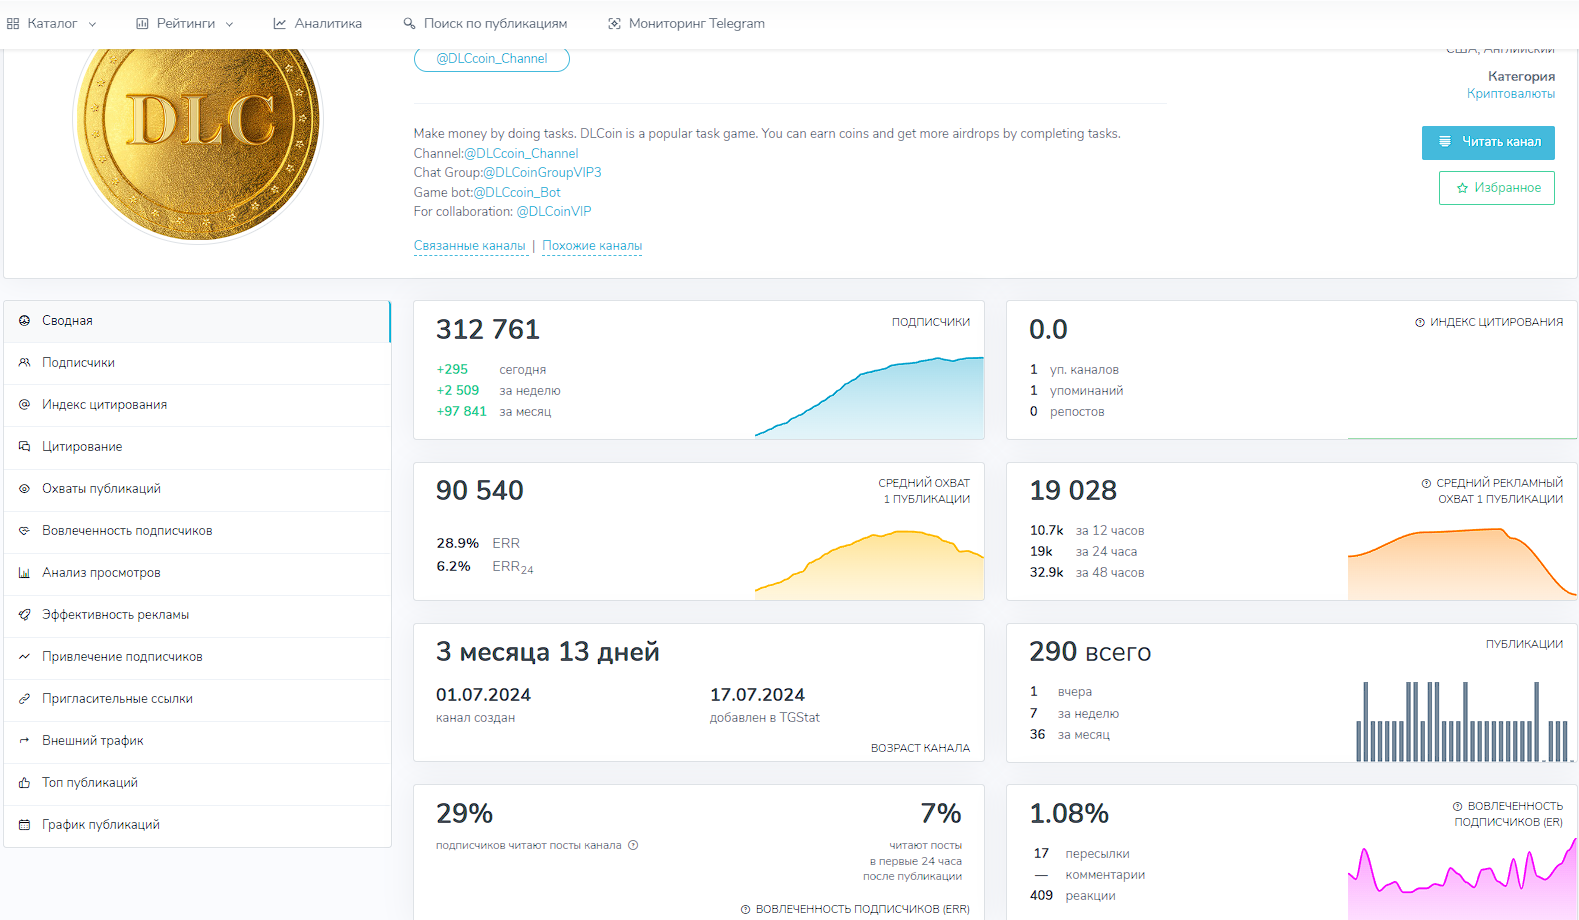Open Анализ просмотров section
This screenshot has width=1579, height=920.
pyautogui.click(x=197, y=573)
